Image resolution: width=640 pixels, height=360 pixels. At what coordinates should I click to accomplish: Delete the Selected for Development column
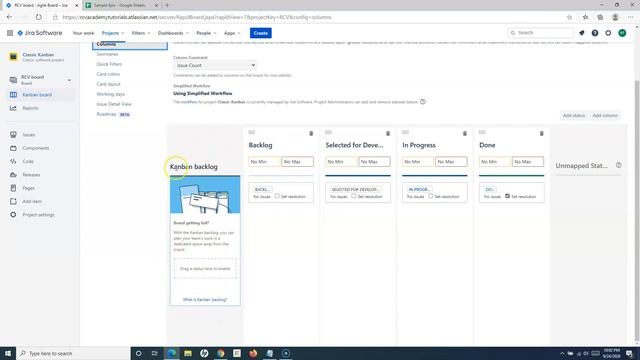click(x=388, y=133)
